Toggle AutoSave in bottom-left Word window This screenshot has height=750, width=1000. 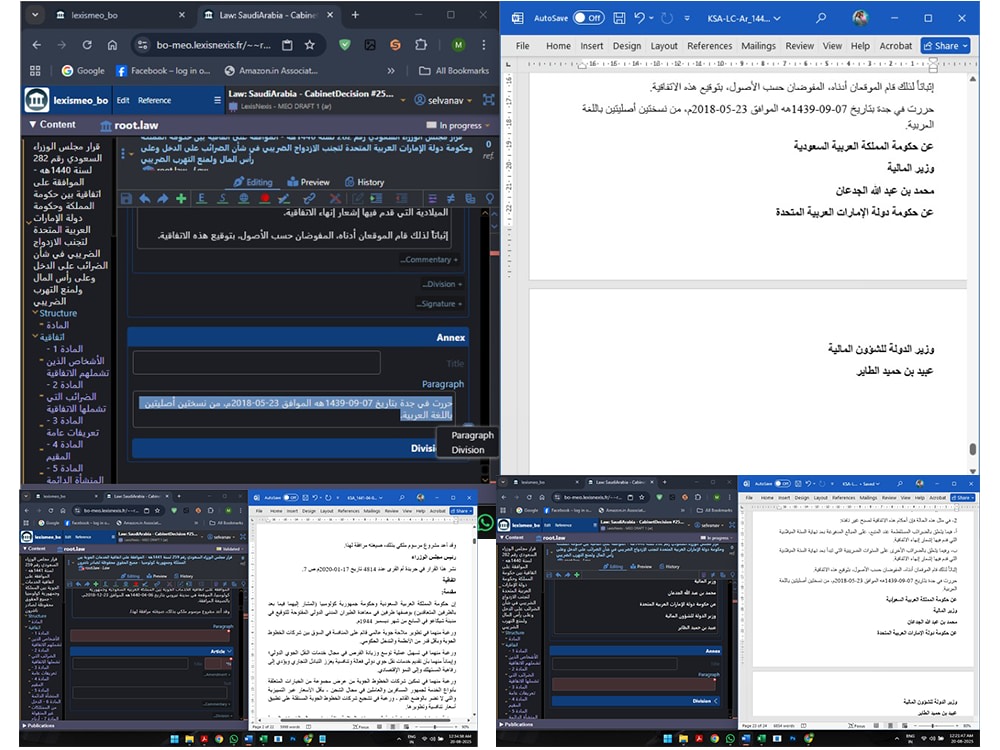coord(291,497)
